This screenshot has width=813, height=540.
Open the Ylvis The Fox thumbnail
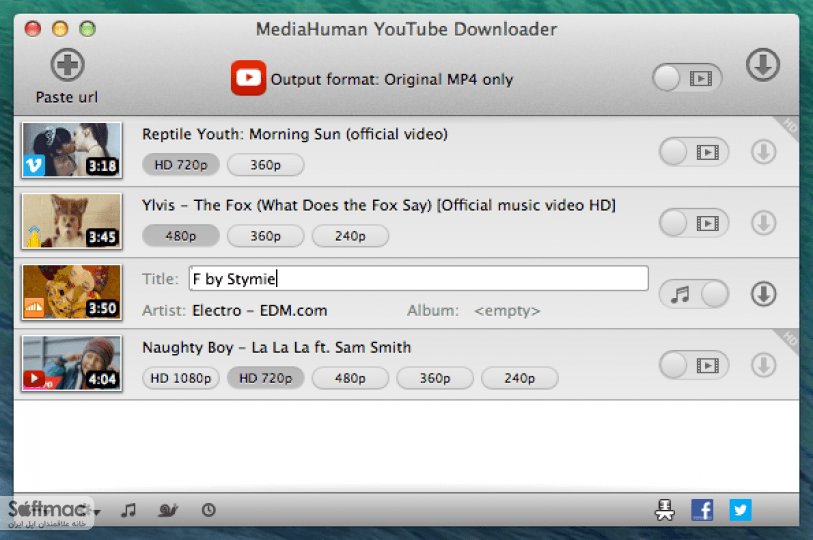click(x=72, y=221)
